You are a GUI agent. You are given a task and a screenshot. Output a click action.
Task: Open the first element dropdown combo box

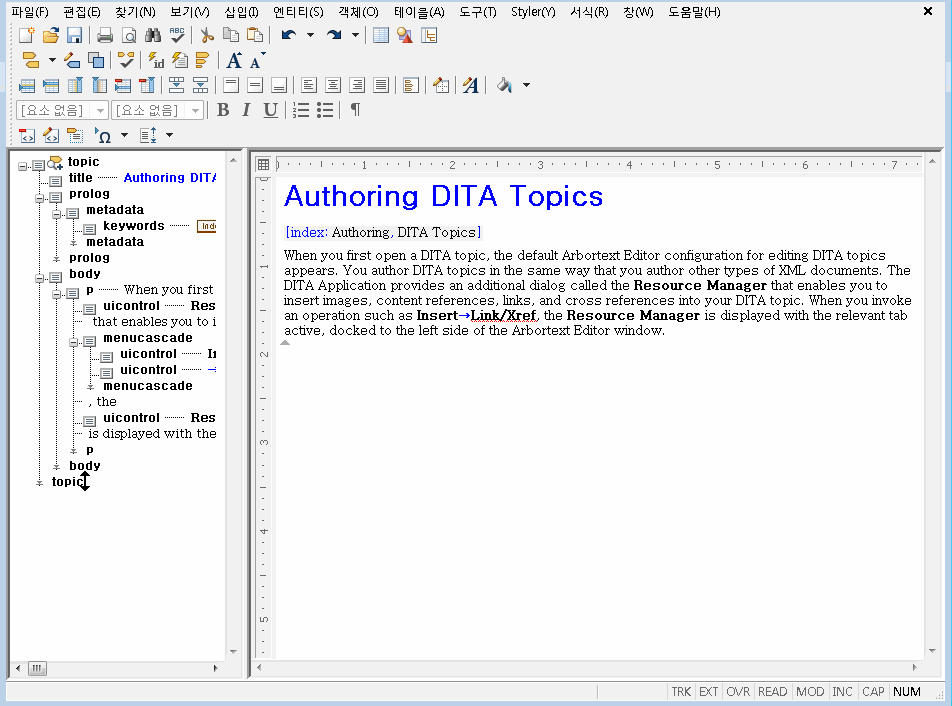point(63,110)
